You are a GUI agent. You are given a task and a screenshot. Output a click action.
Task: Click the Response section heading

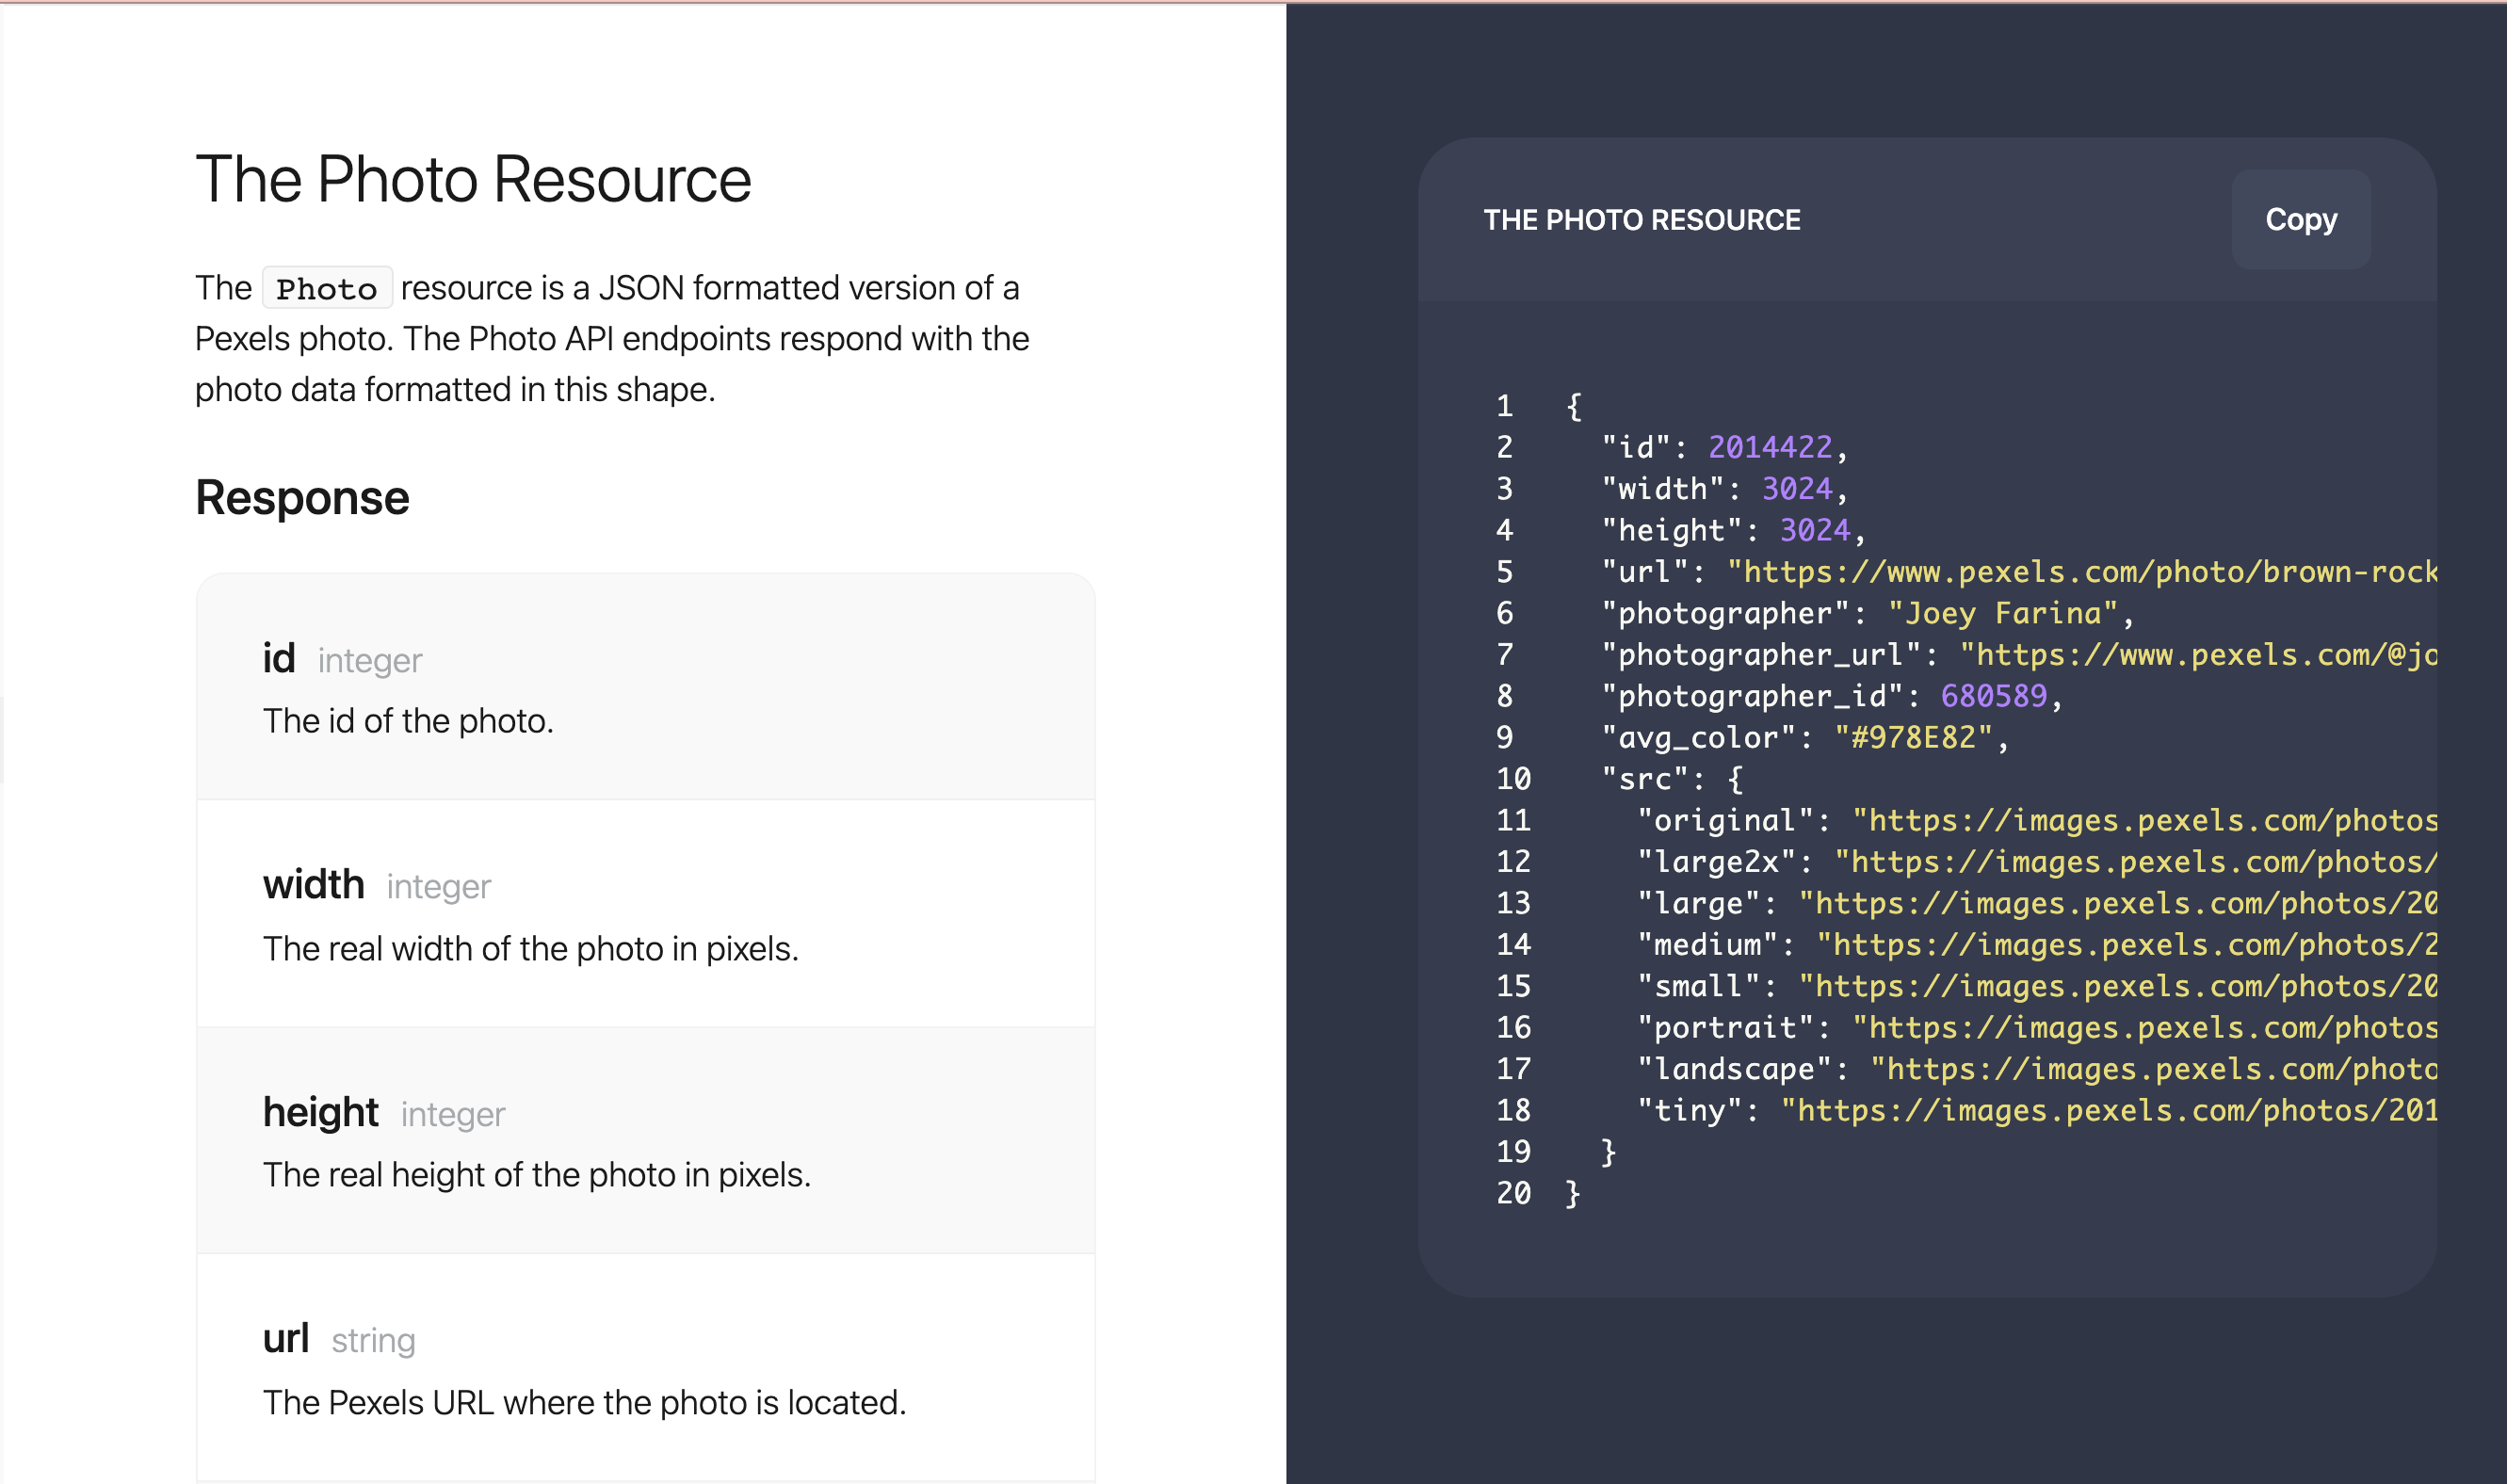pos(302,497)
